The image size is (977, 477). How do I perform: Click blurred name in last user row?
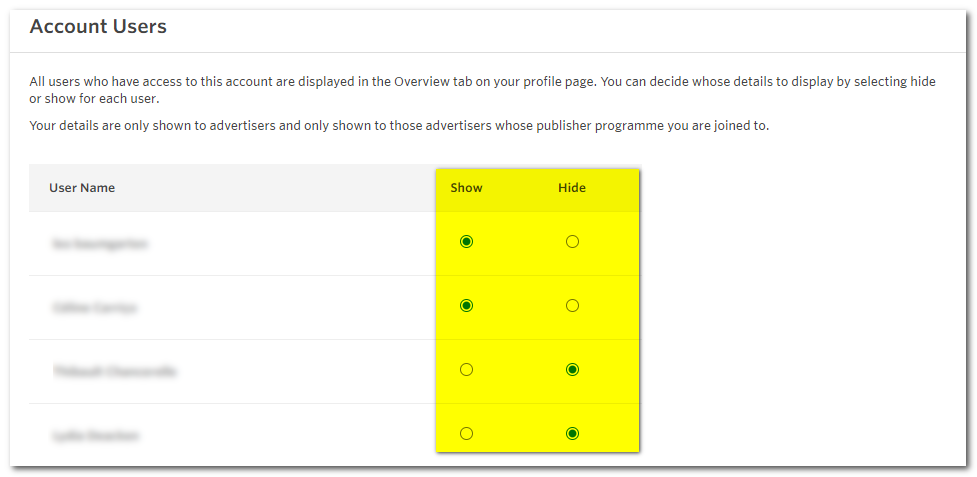click(x=96, y=435)
